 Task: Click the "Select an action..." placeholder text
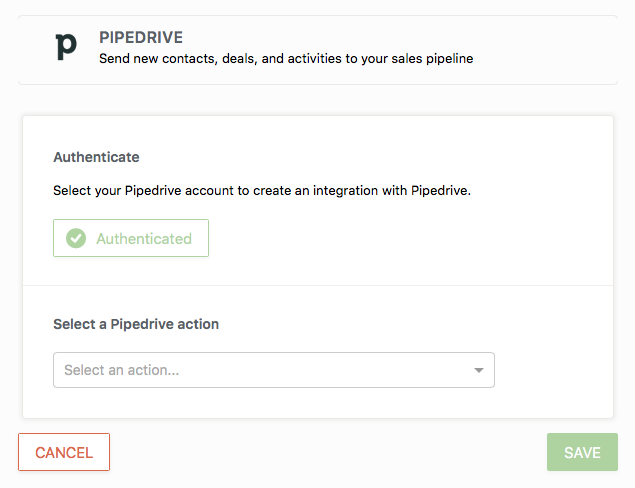pos(122,370)
